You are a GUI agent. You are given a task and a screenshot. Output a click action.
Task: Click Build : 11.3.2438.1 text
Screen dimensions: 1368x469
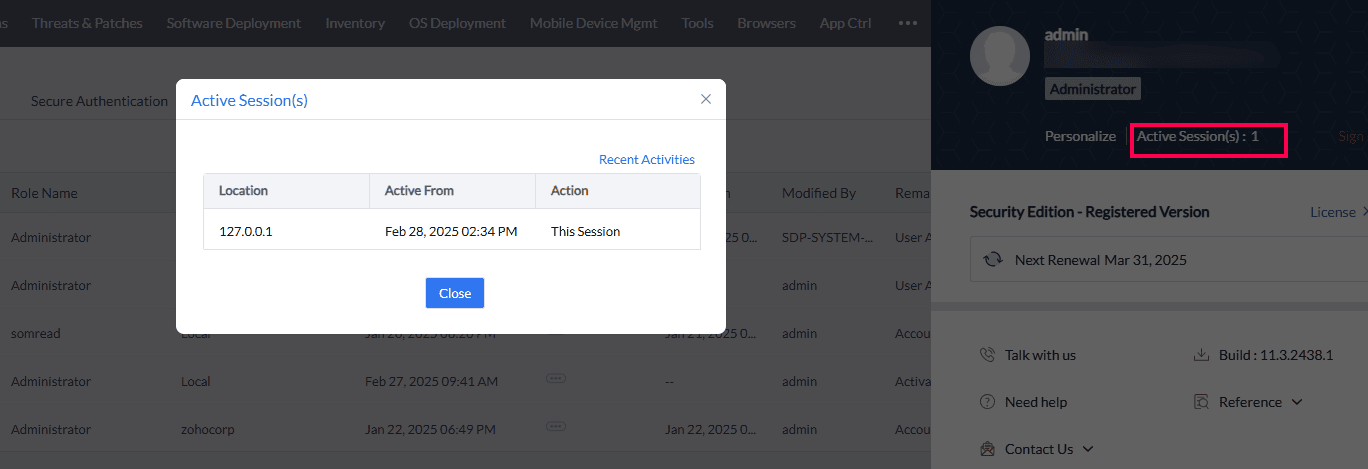click(1276, 355)
